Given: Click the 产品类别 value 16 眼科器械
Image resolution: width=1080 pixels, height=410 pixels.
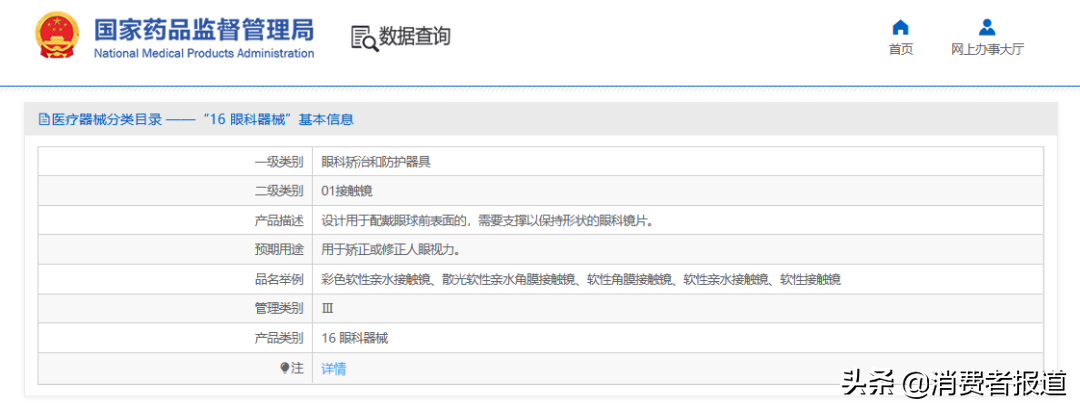Looking at the screenshot, I should click(x=354, y=338).
